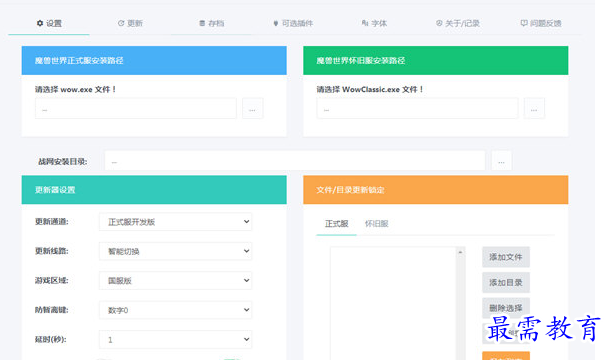Expand the 游戏区域 dropdown
This screenshot has height=360, width=609.
click(175, 280)
